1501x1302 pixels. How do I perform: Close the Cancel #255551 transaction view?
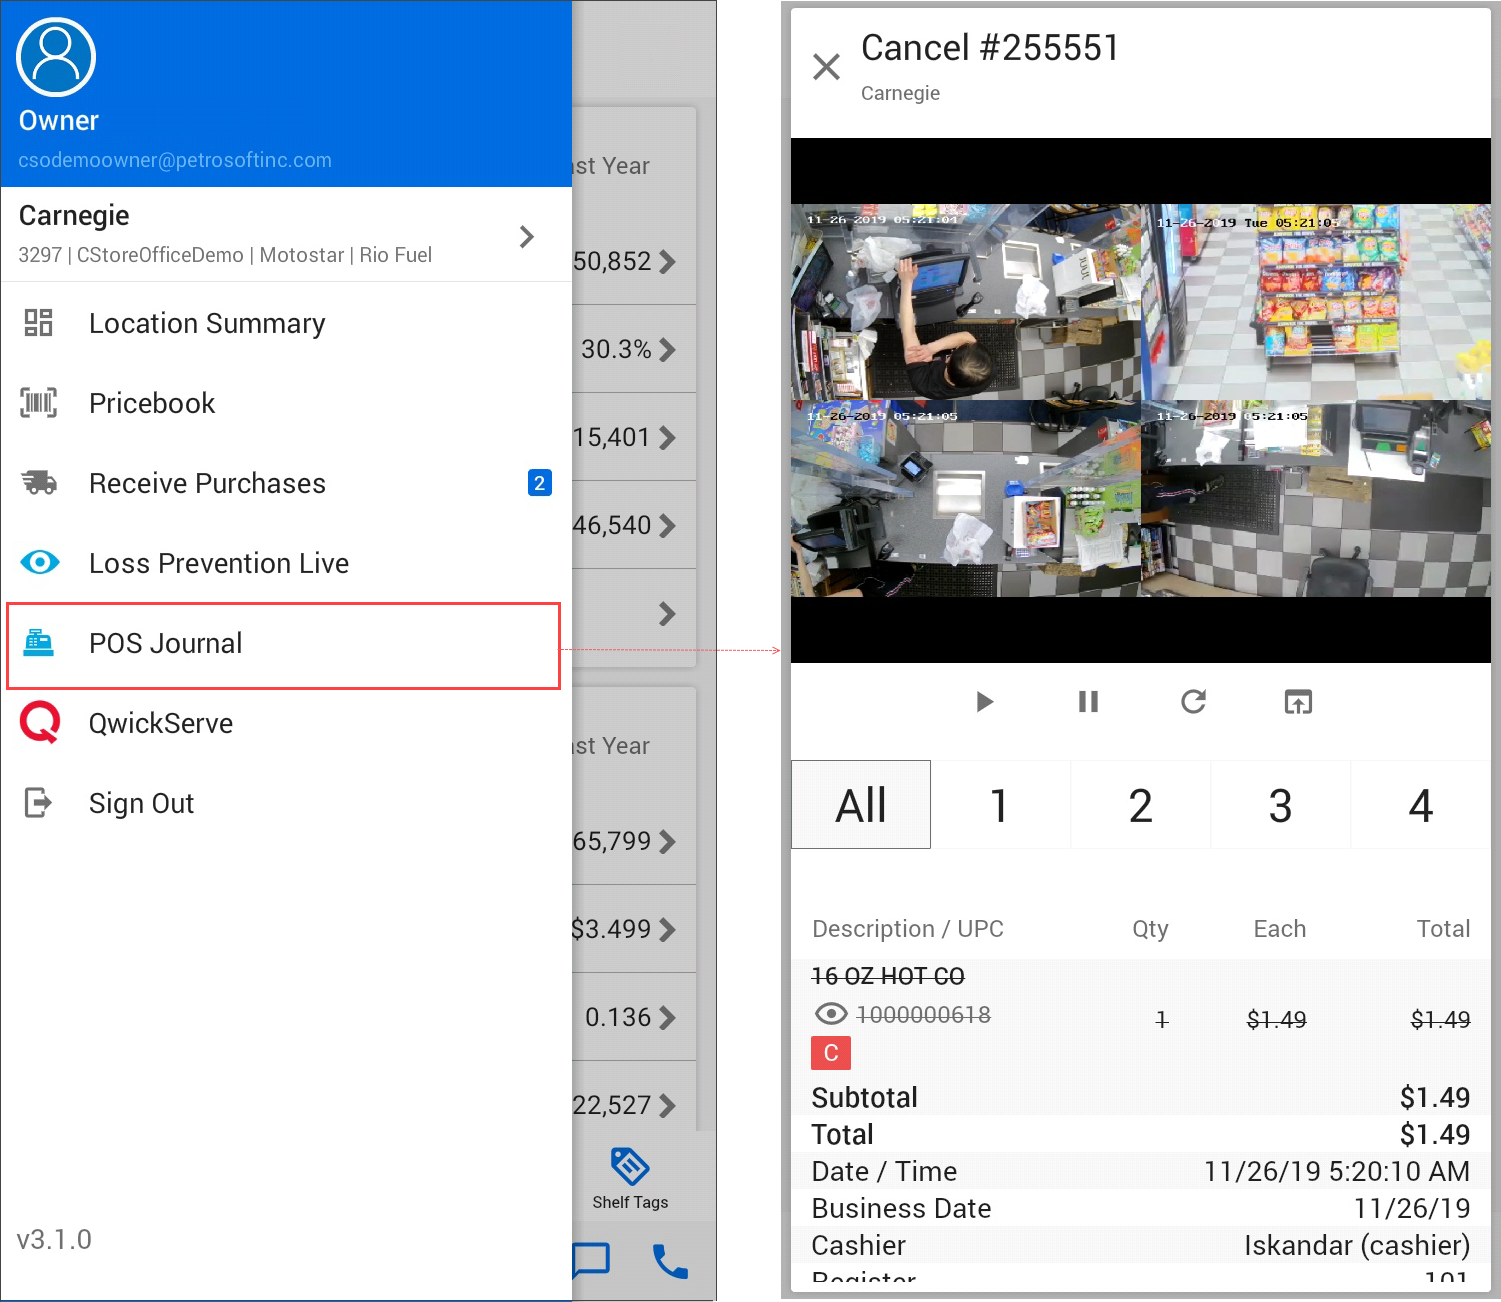click(x=826, y=67)
